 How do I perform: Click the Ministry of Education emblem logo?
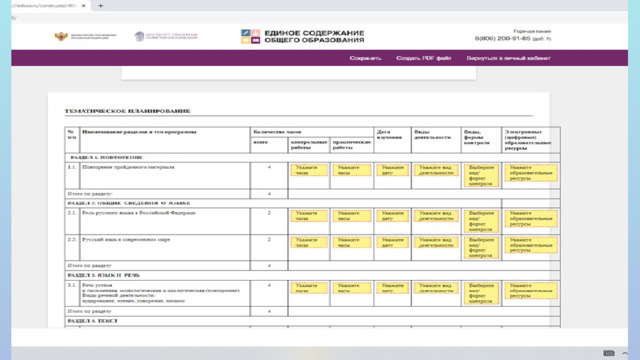pos(85,36)
